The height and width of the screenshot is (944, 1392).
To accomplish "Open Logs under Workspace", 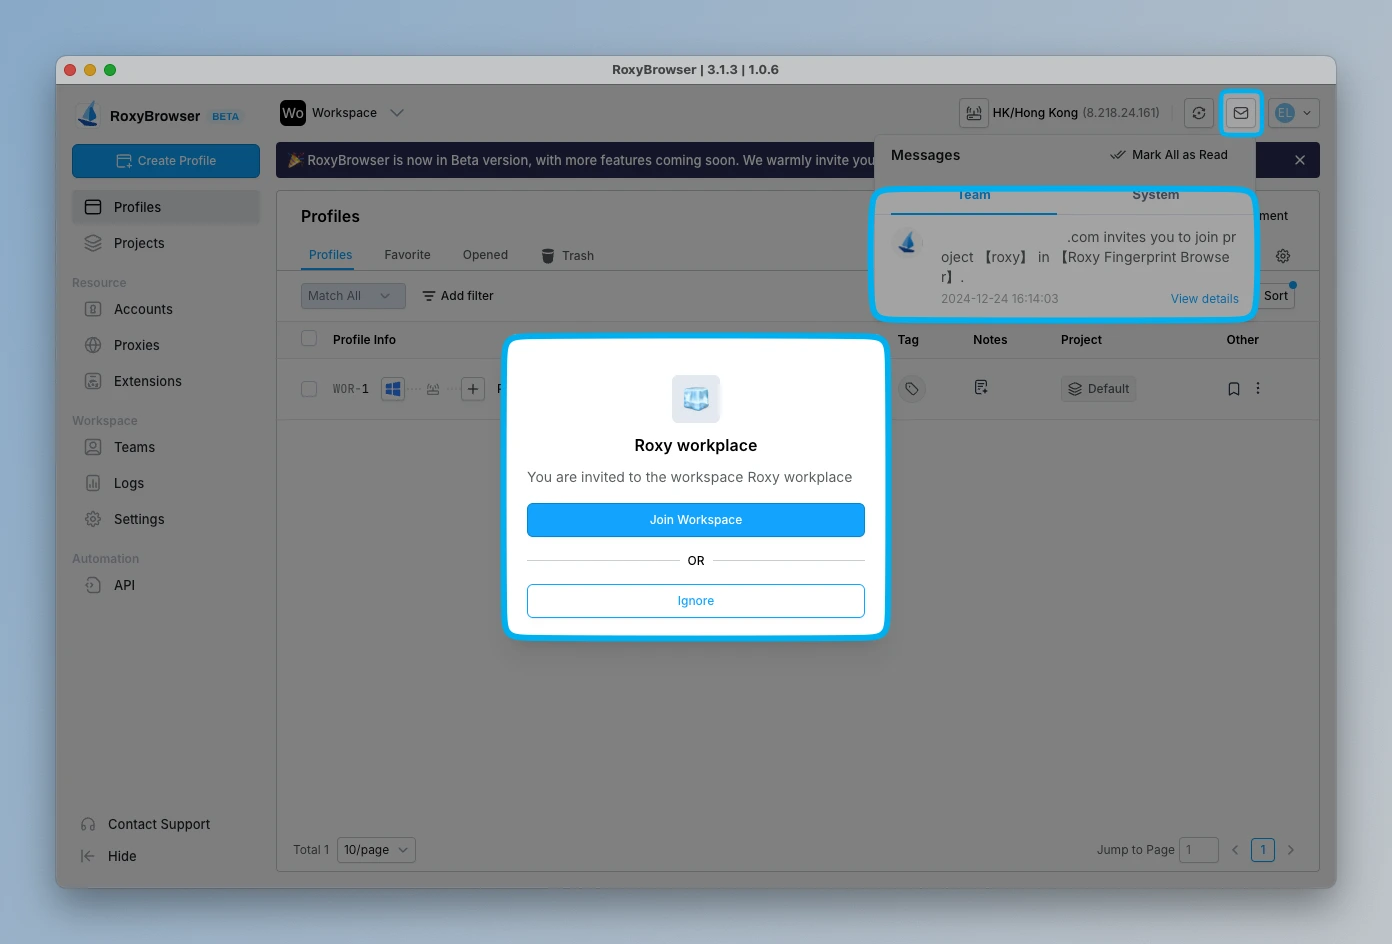I will point(166,483).
